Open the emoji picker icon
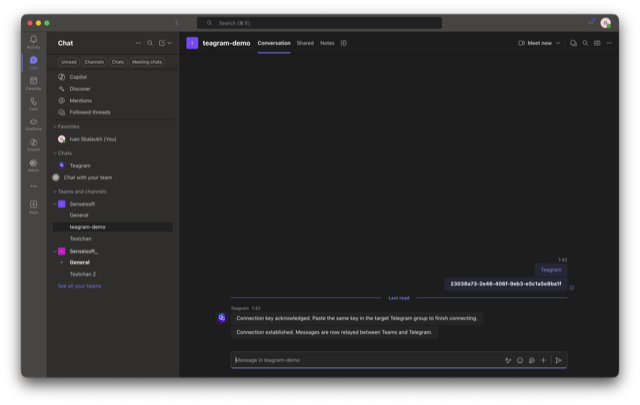Image resolution: width=640 pixels, height=405 pixels. 520,360
